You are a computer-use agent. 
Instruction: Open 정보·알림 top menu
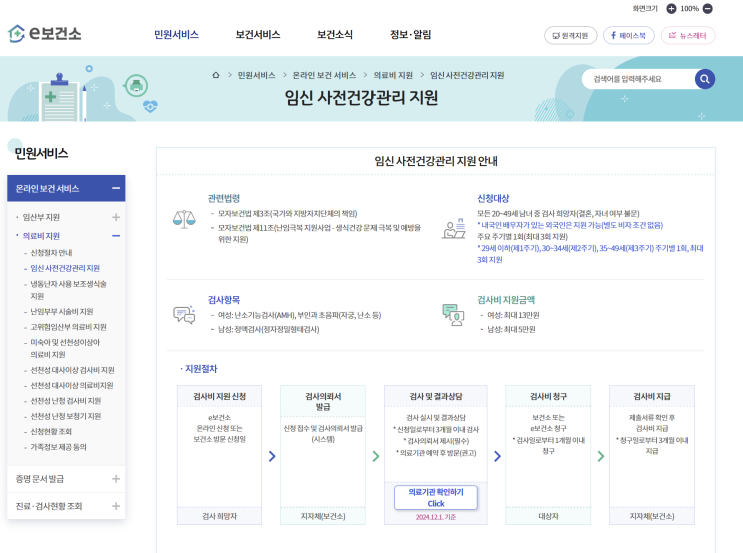coord(410,35)
